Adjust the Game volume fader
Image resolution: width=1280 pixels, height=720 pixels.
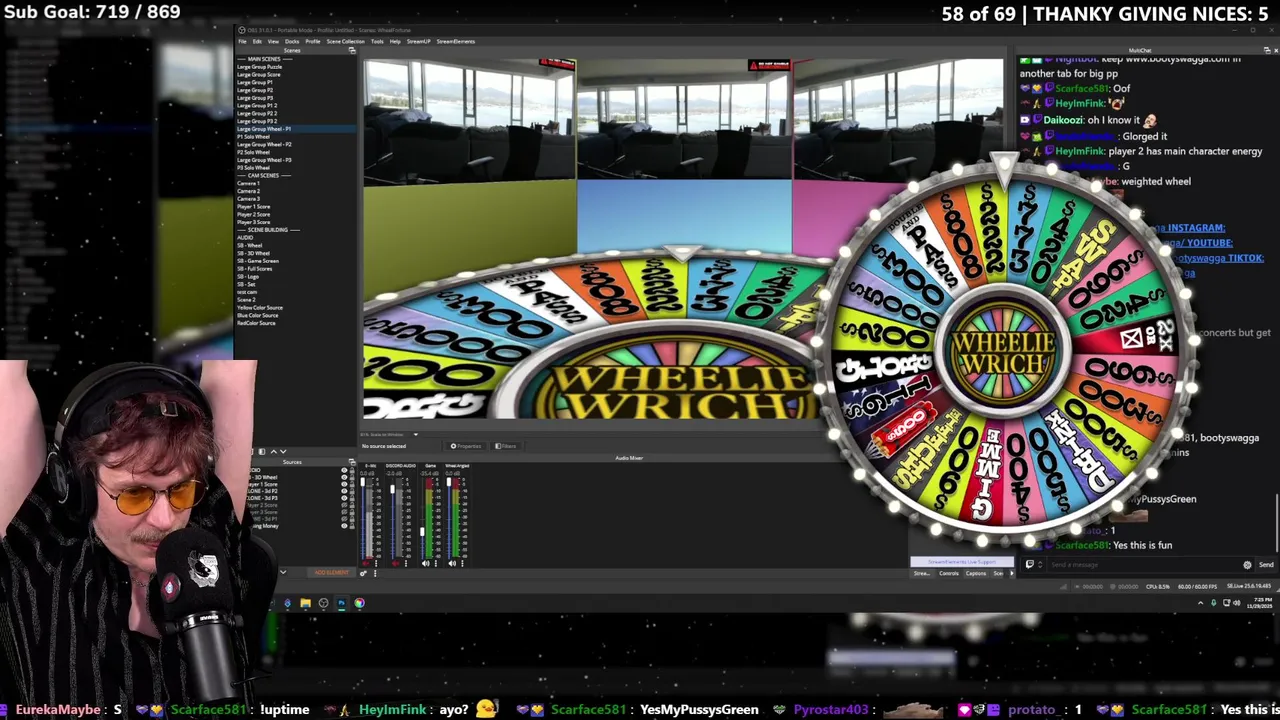point(422,532)
